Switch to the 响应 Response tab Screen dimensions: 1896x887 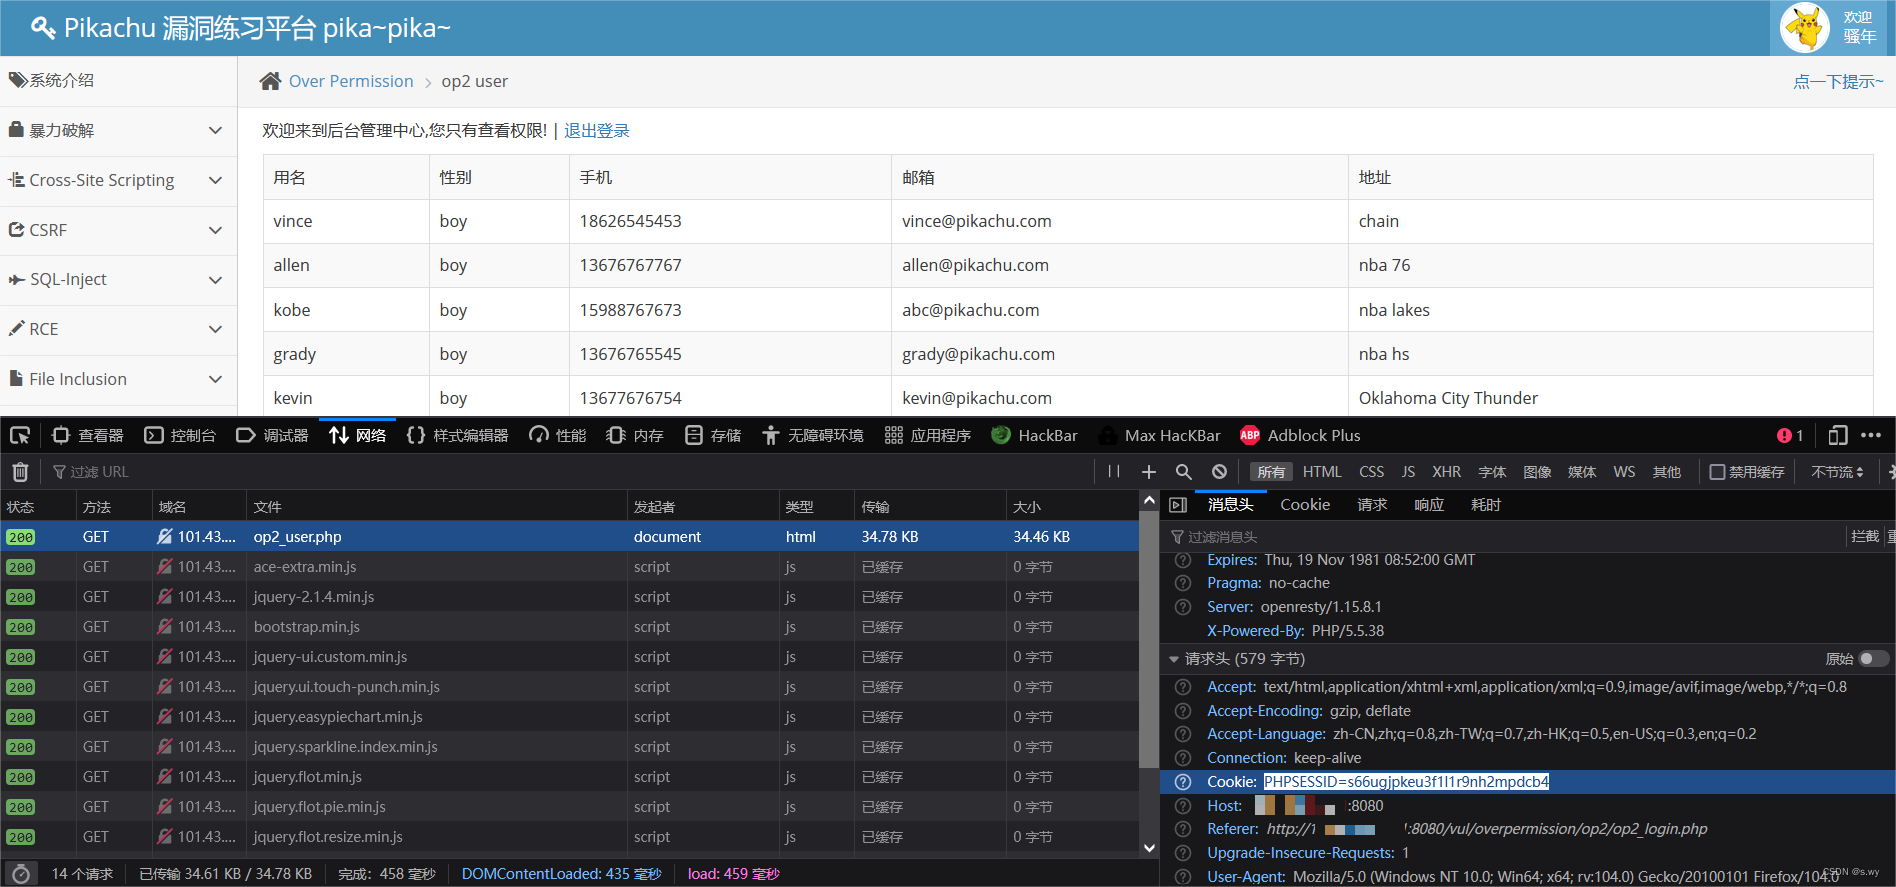point(1429,505)
